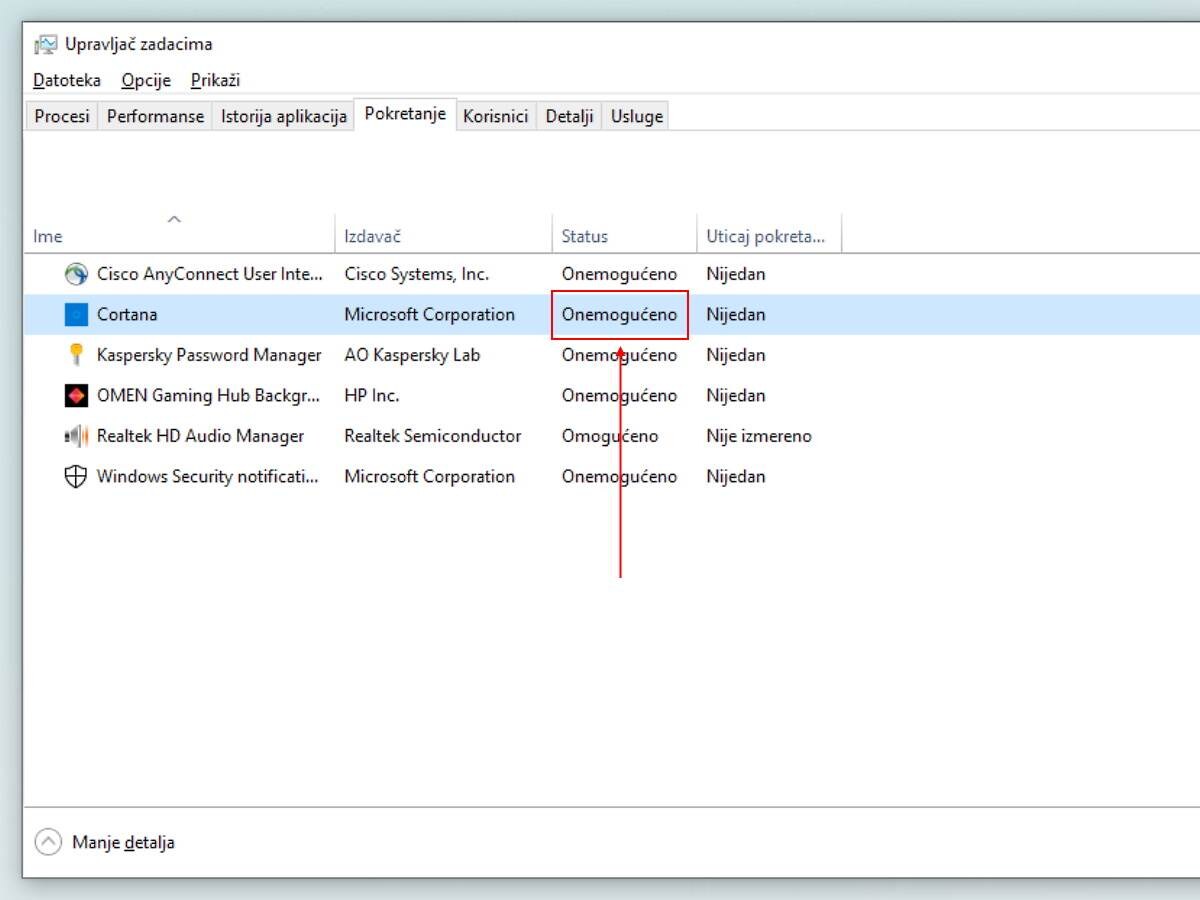The width and height of the screenshot is (1200, 900).
Task: Switch to the Usluge tab
Action: tap(635, 115)
